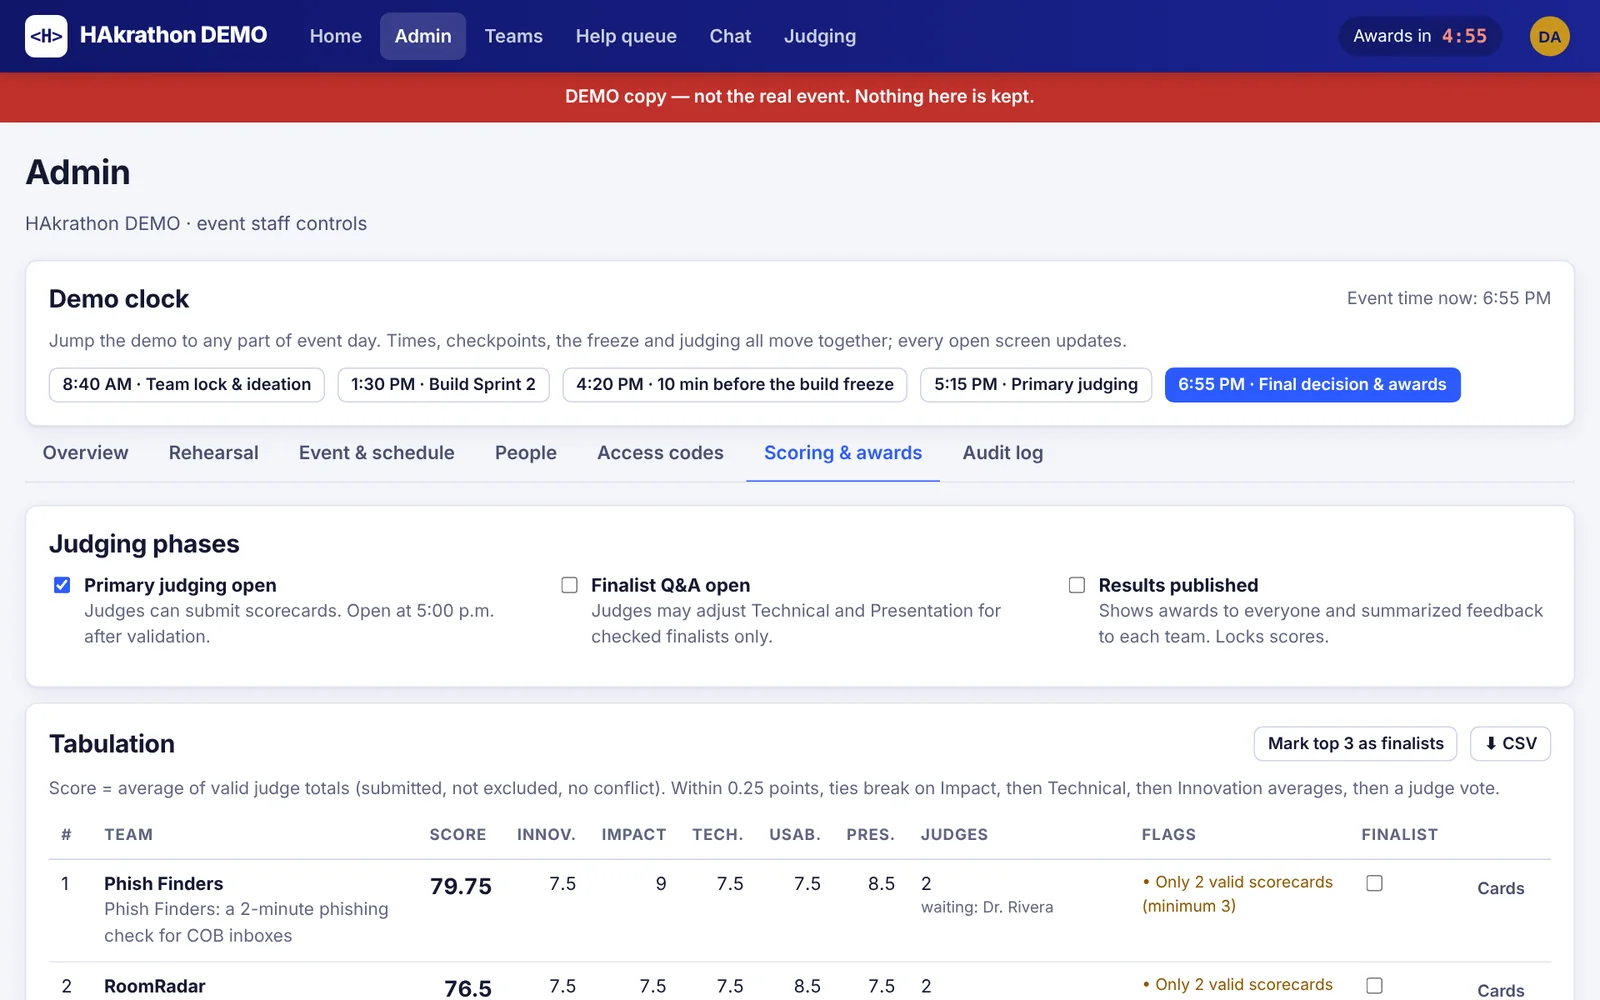
Task: Click the Phish Finders team name
Action: [164, 884]
